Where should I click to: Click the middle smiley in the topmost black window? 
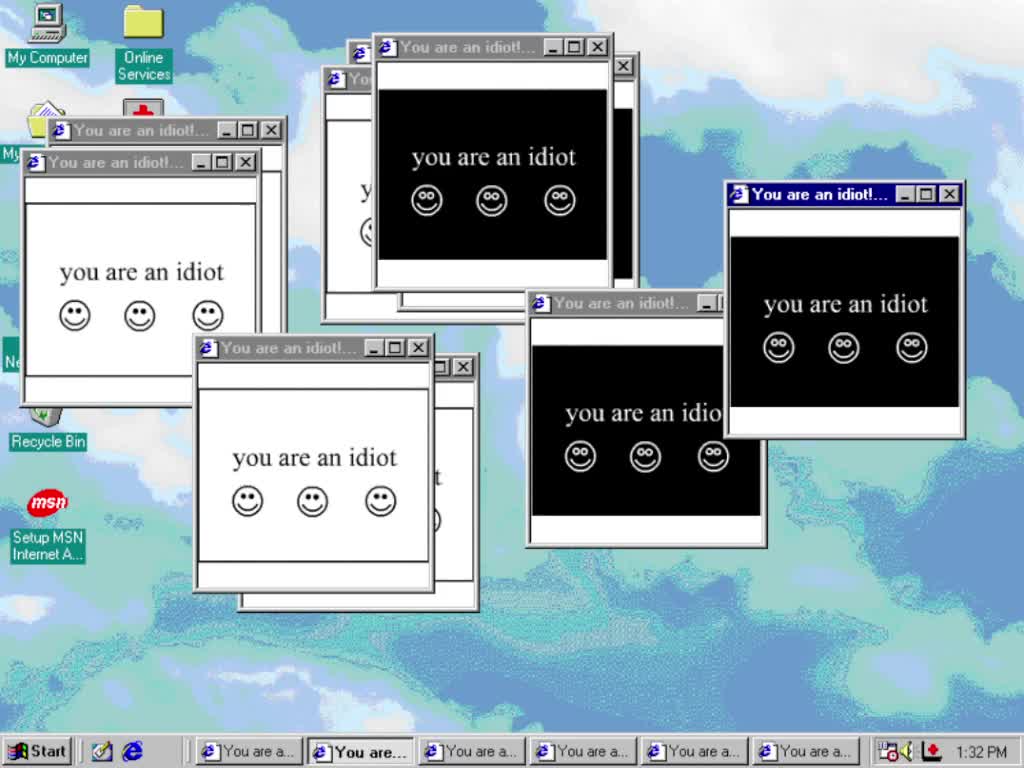click(492, 200)
